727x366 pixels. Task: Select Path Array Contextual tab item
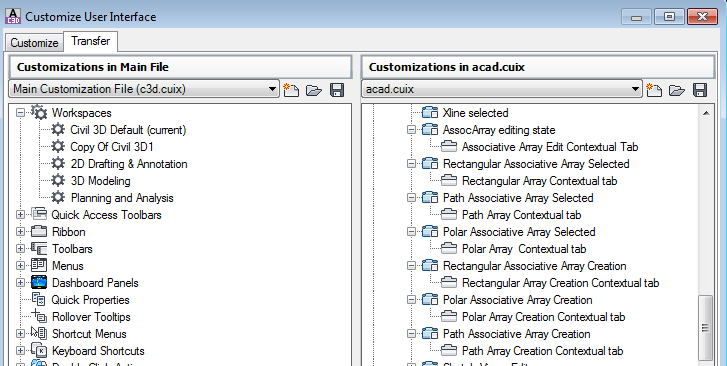(x=521, y=215)
